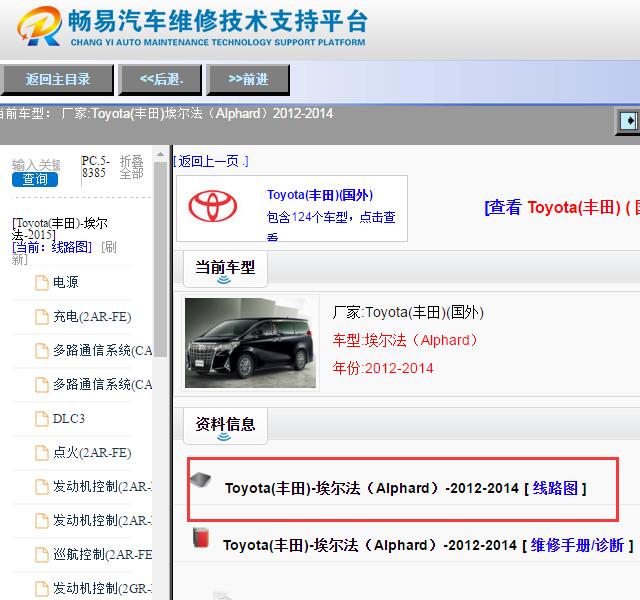
Task: Open the 发动机控制(2GR tree item
Action: pyautogui.click(x=102, y=589)
